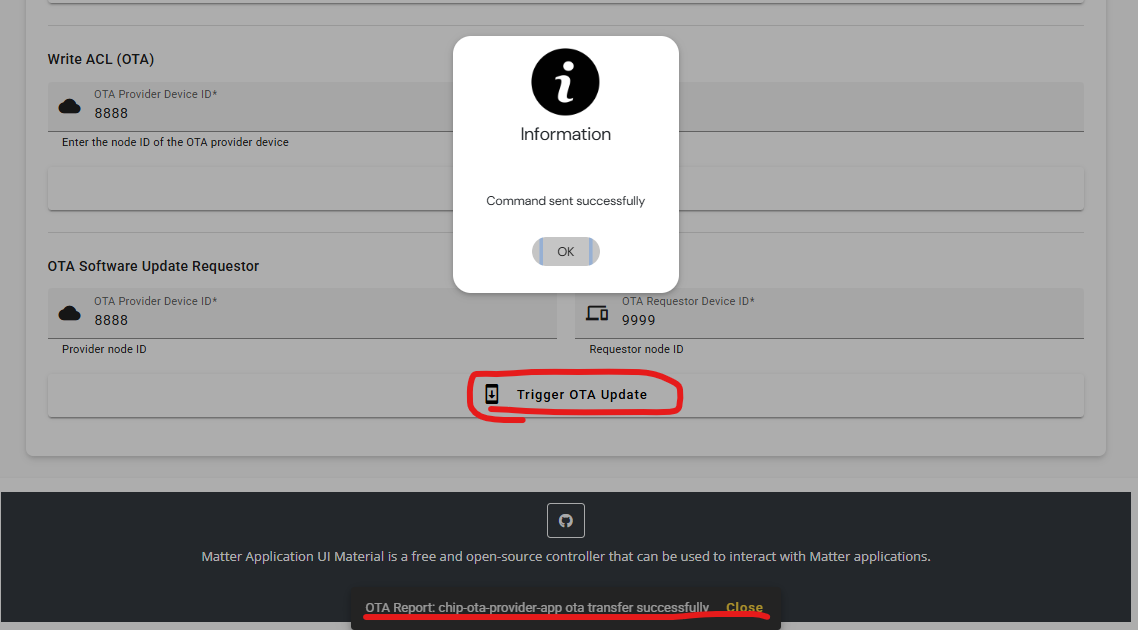The height and width of the screenshot is (630, 1138).
Task: Click the Matter Application UI Material footer description
Action: [565, 557]
